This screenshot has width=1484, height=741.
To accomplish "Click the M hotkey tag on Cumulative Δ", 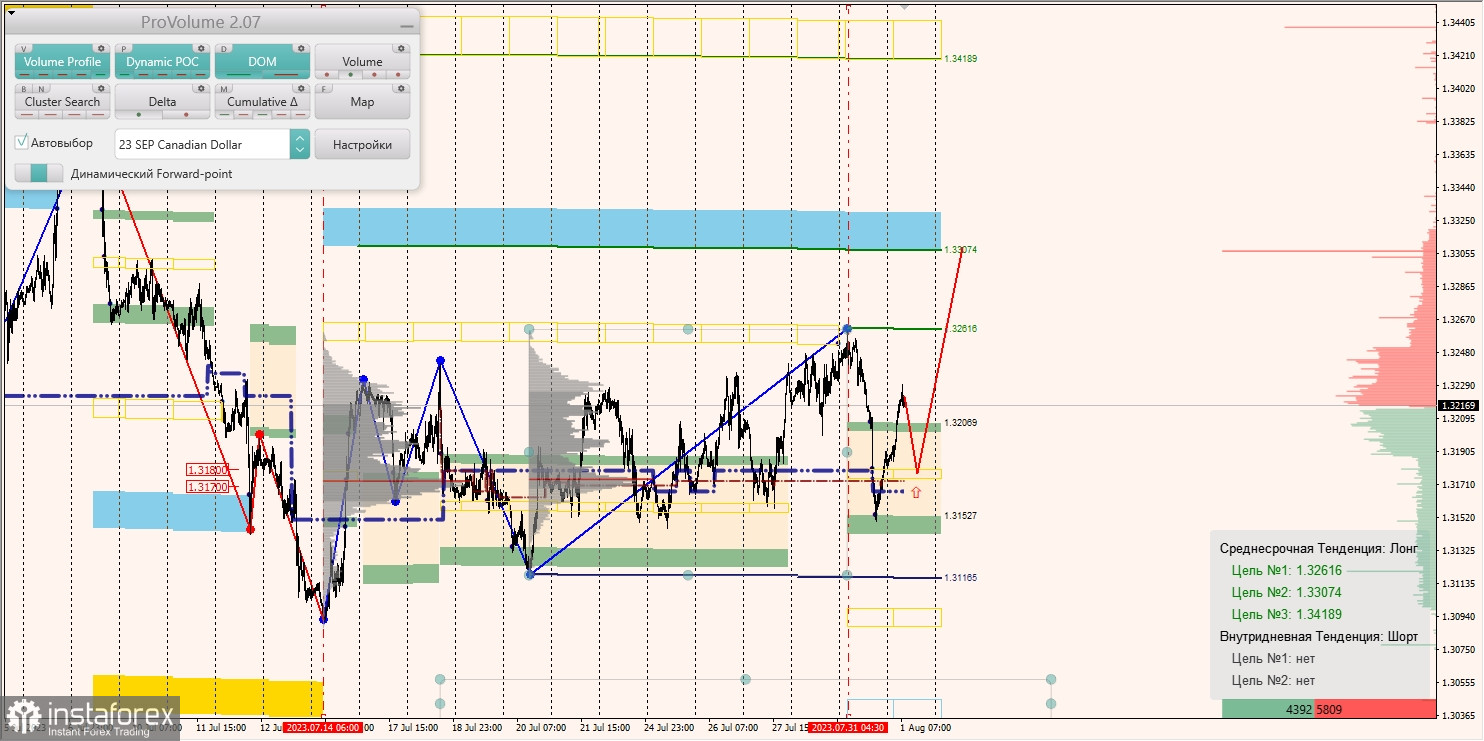I will (x=224, y=89).
